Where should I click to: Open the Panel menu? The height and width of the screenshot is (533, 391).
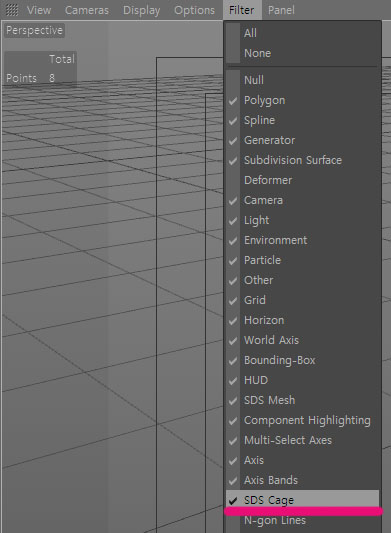click(x=281, y=10)
